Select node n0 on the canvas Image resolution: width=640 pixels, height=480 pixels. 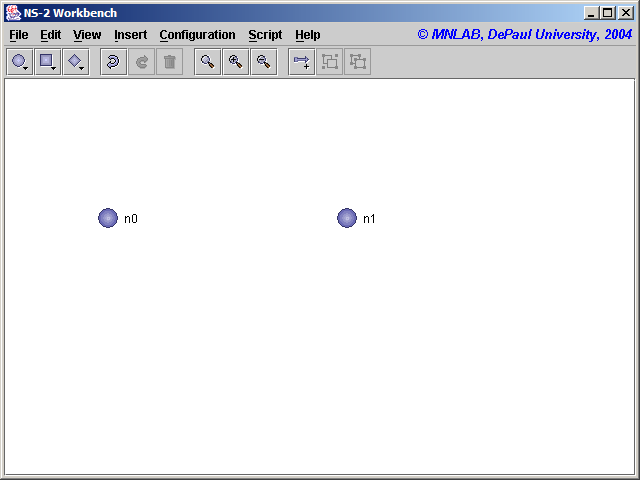(x=108, y=218)
